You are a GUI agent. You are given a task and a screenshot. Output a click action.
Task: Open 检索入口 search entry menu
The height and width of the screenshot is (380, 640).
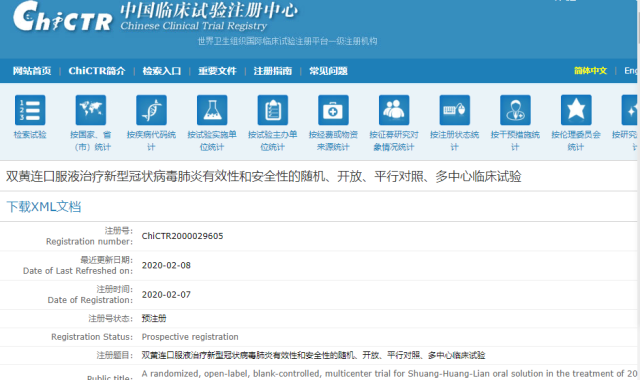(x=162, y=71)
